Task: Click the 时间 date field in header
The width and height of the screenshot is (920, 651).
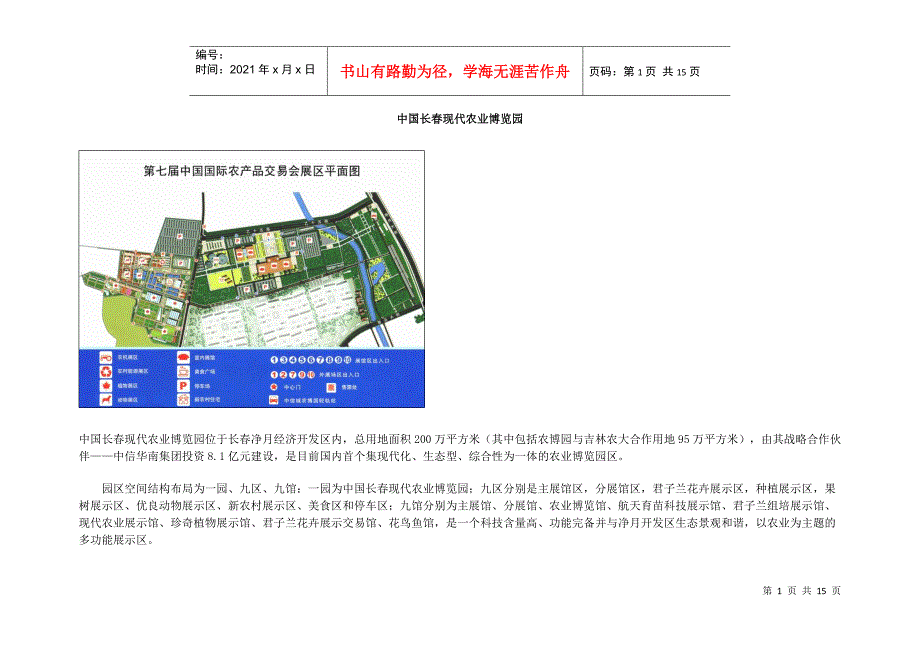Action: tap(254, 70)
